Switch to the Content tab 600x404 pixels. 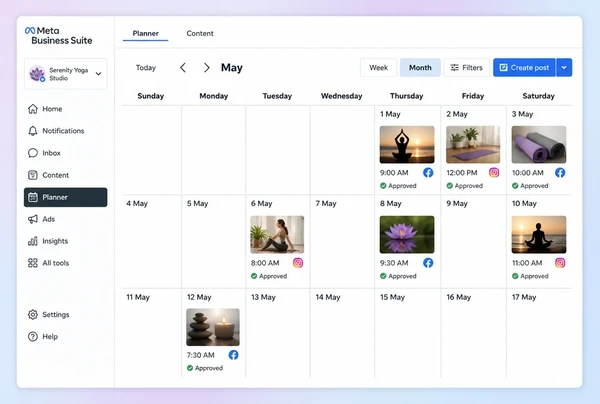point(200,33)
